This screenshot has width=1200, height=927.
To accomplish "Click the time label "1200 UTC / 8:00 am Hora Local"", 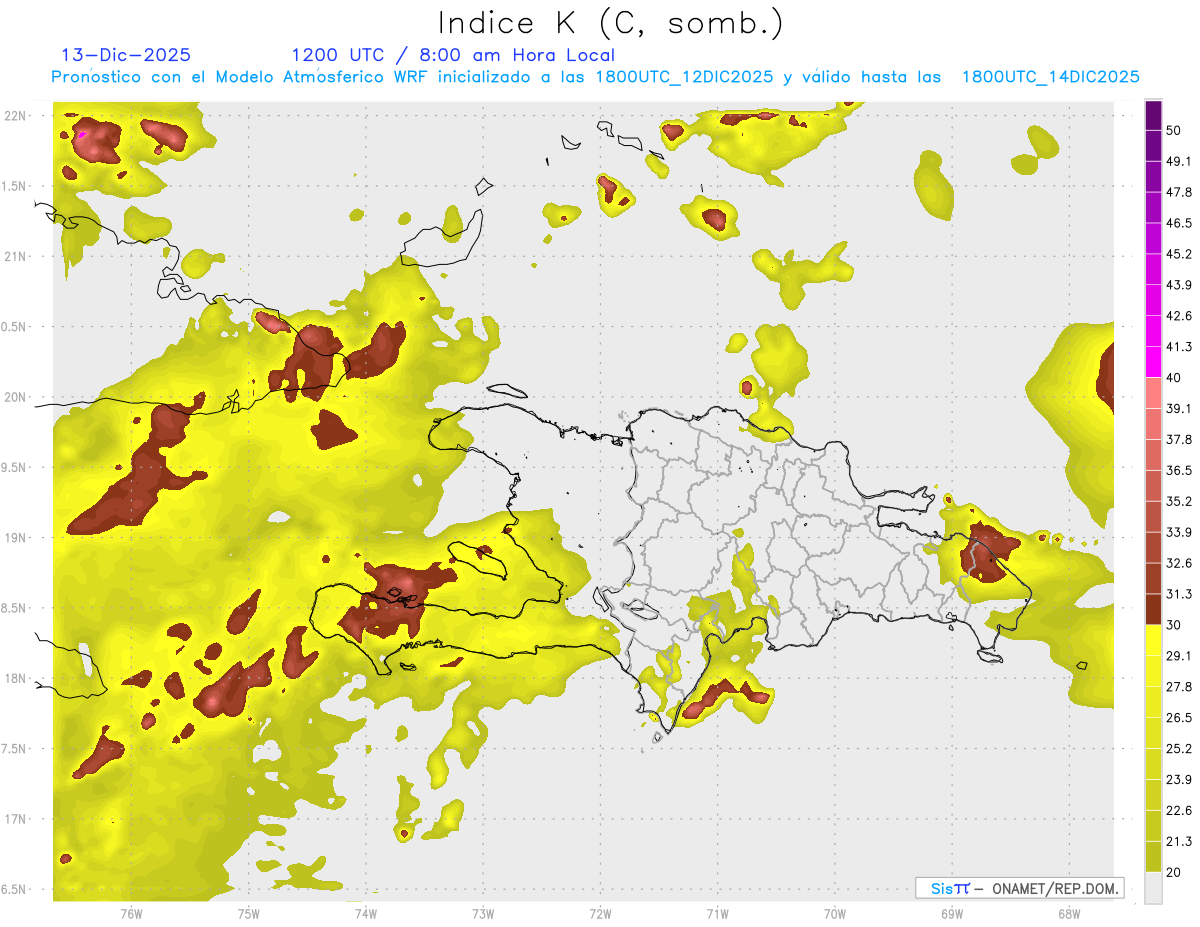I will click(x=453, y=55).
